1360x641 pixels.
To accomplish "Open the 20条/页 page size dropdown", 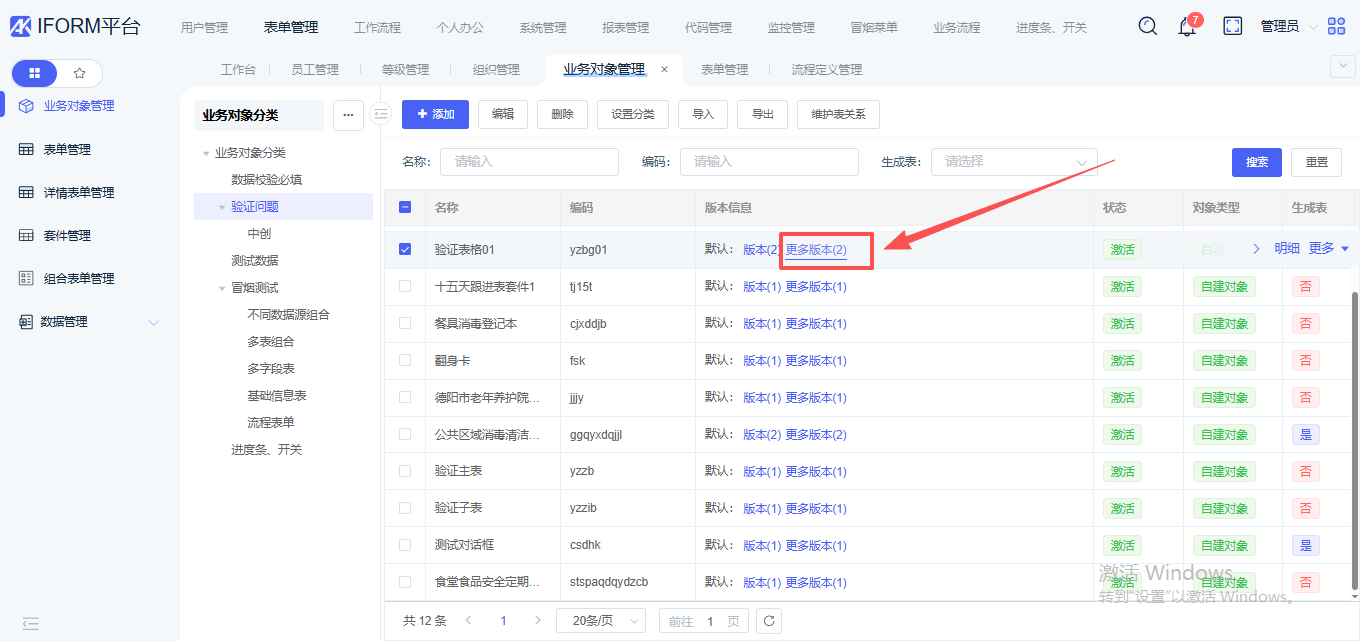I will click(x=600, y=621).
